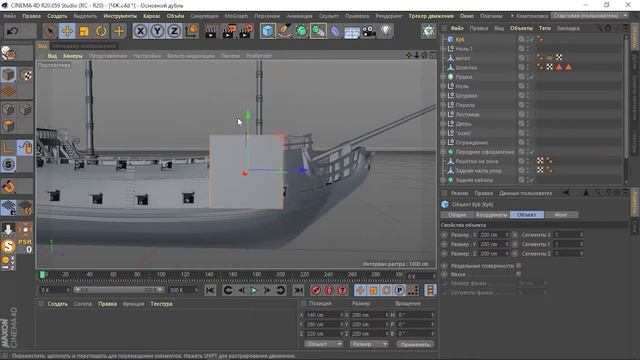
Task: Expand the Лестница object in the tree
Action: pyautogui.click(x=443, y=114)
